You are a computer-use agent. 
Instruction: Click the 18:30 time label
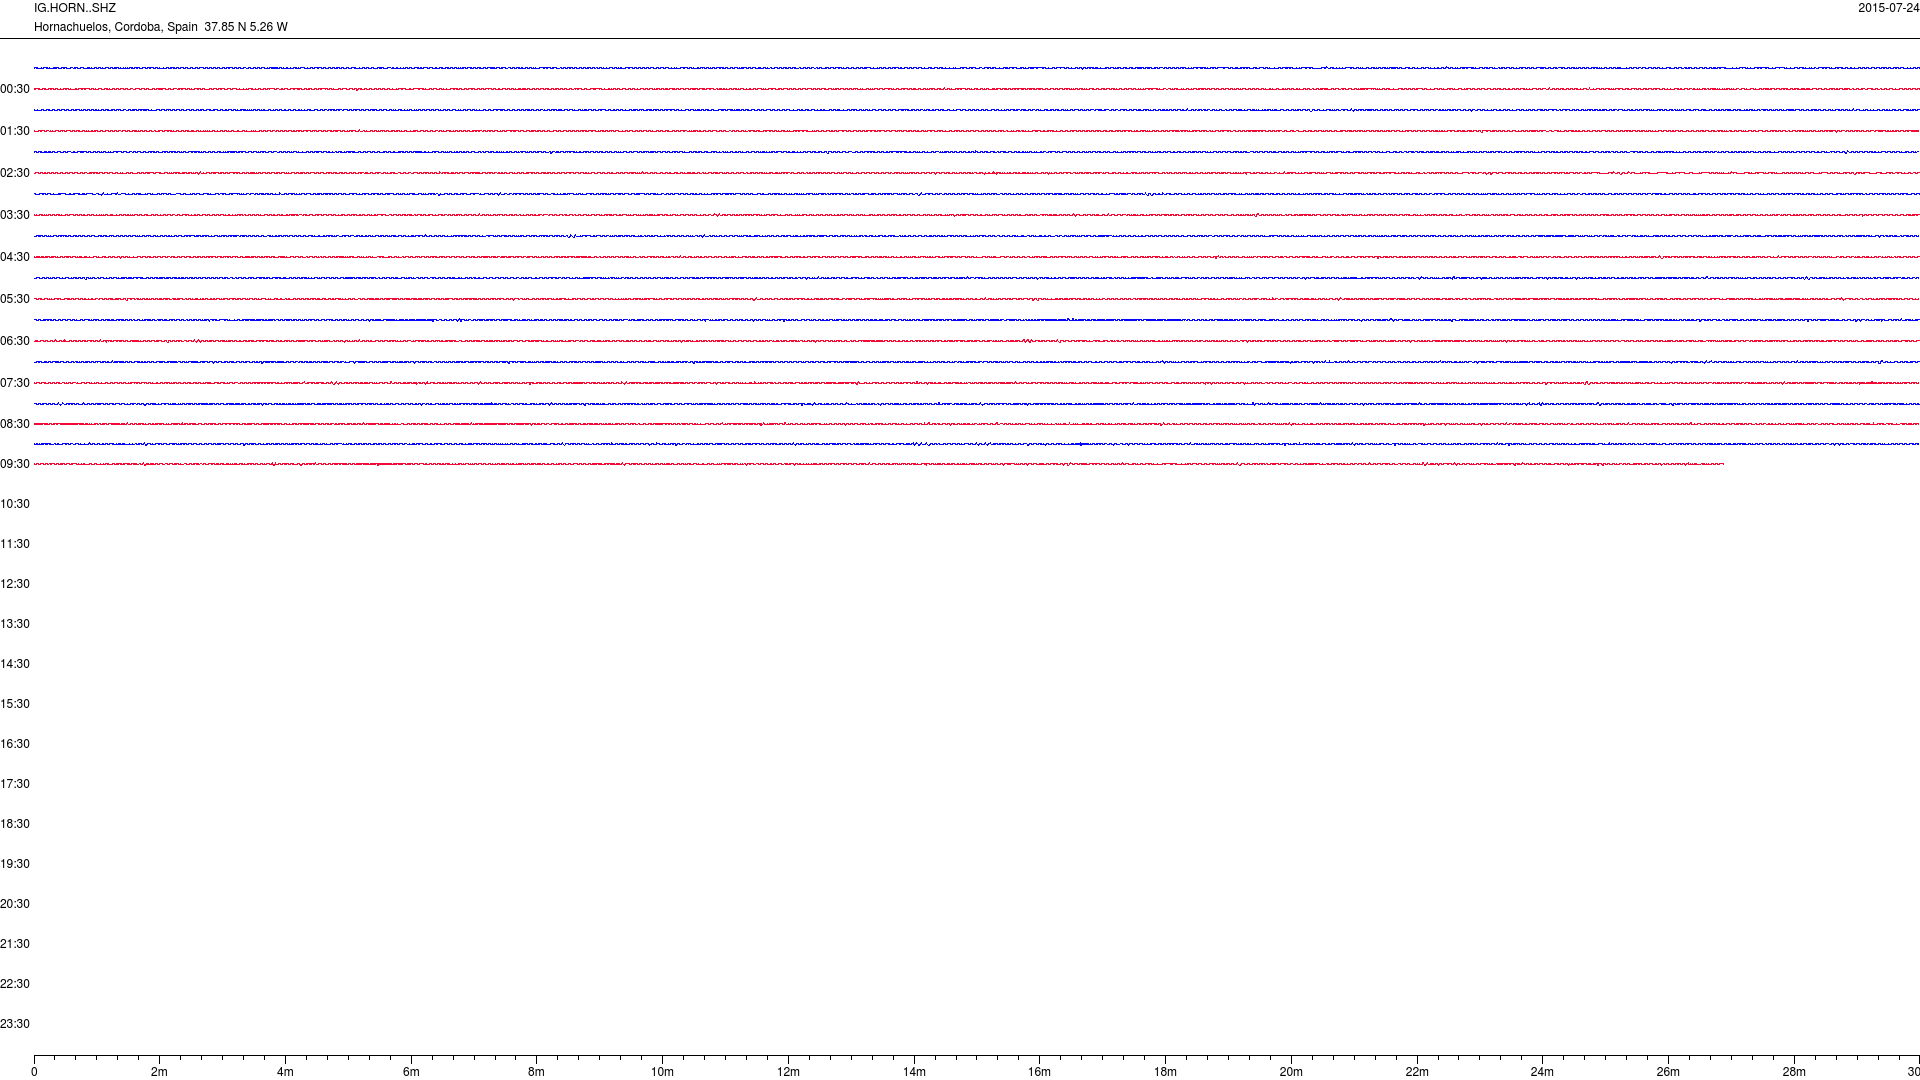(x=15, y=824)
